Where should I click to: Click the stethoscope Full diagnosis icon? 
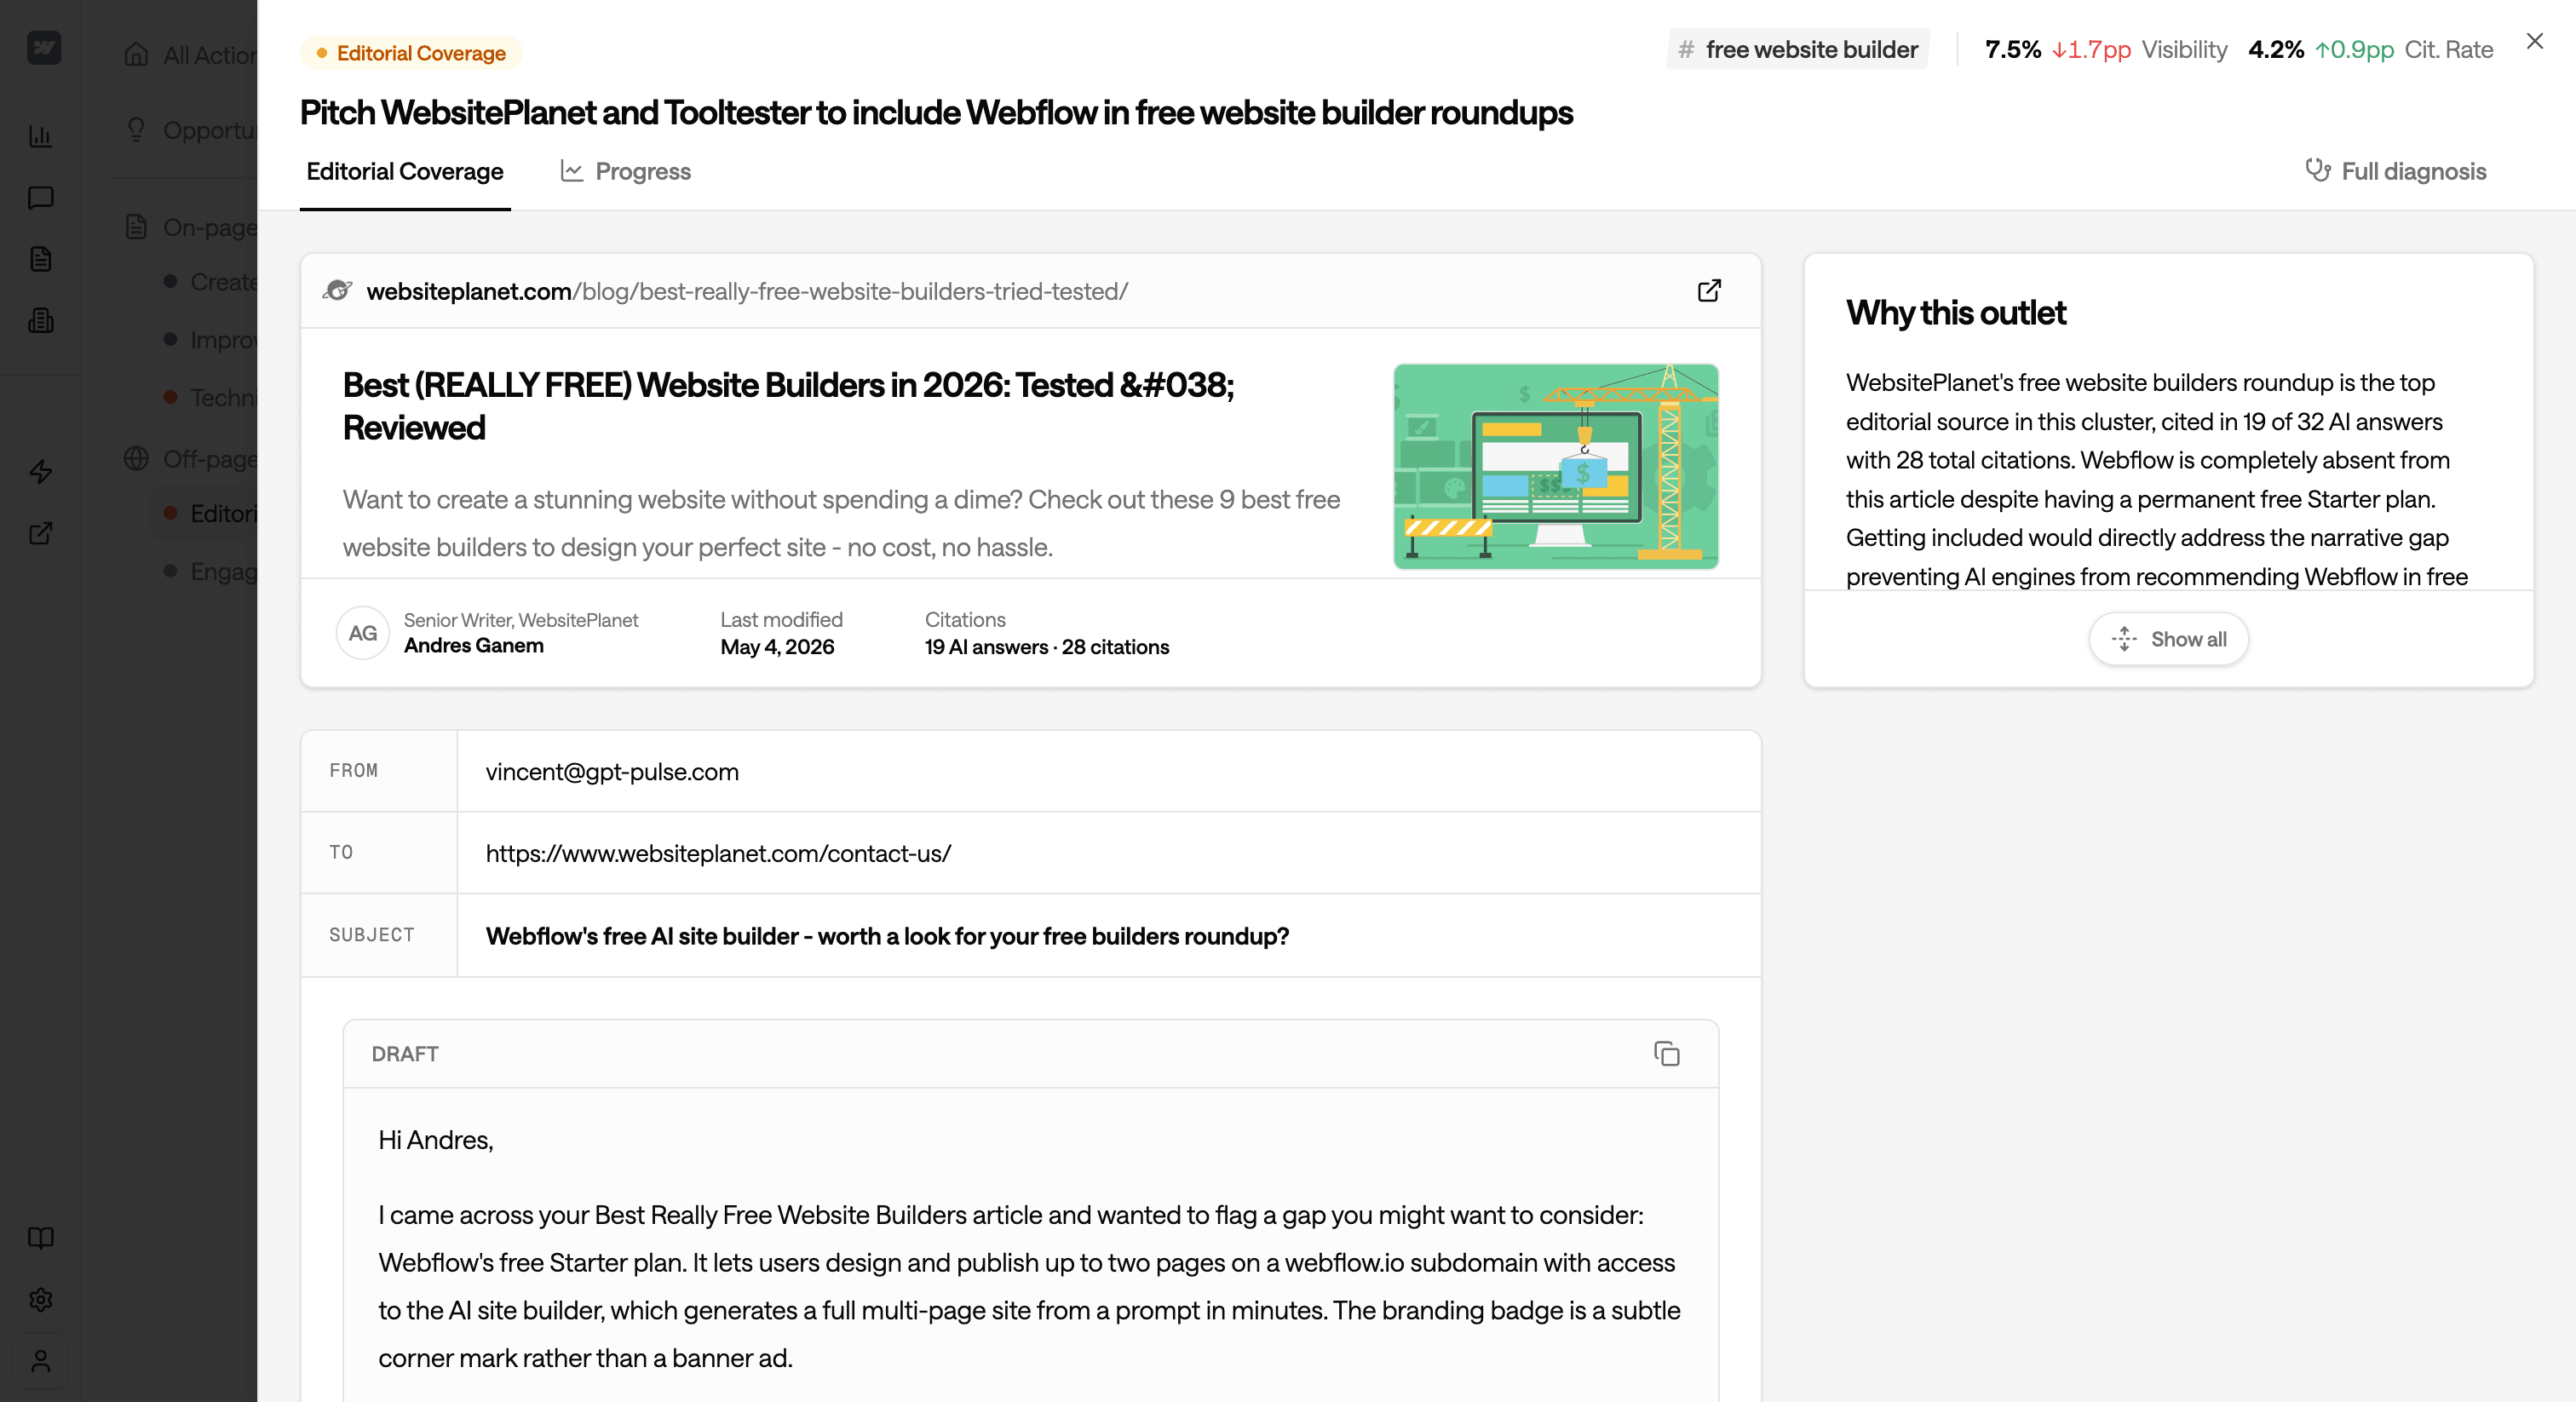tap(2317, 171)
